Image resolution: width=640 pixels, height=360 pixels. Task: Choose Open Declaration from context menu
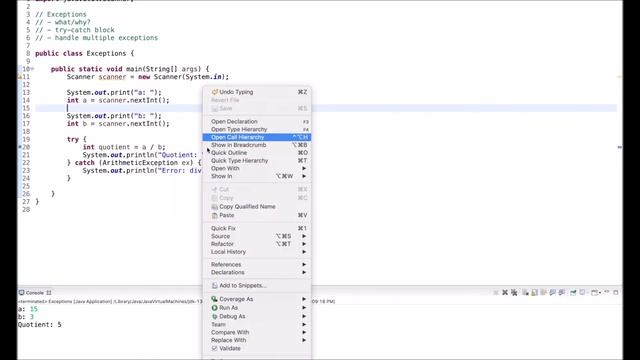pos(257,122)
